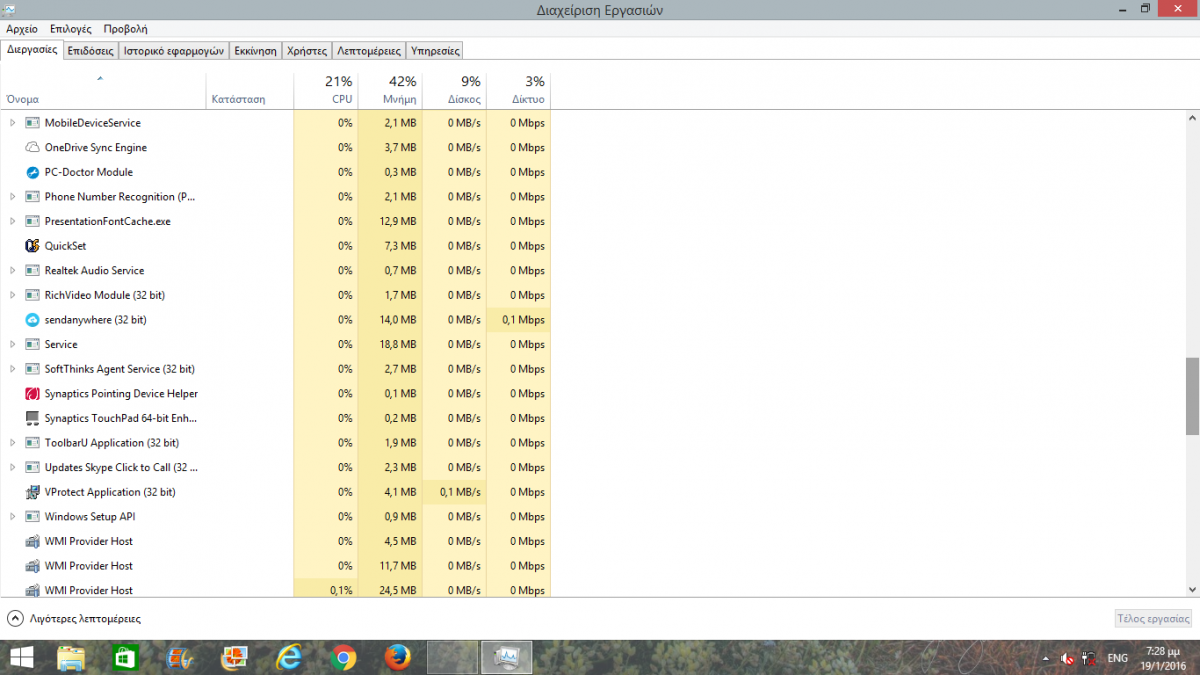Expand the Realtek Audio Service row

pos(13,271)
